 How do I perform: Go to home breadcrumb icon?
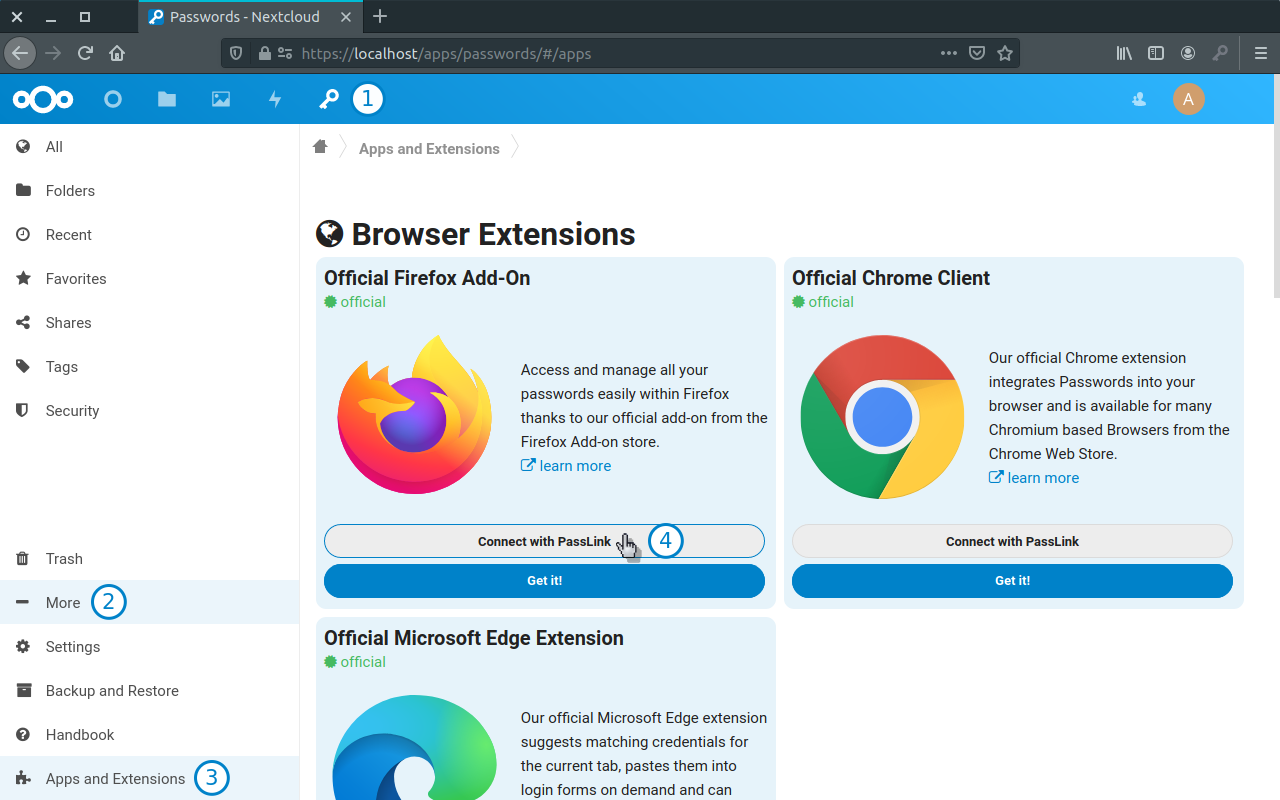click(320, 147)
